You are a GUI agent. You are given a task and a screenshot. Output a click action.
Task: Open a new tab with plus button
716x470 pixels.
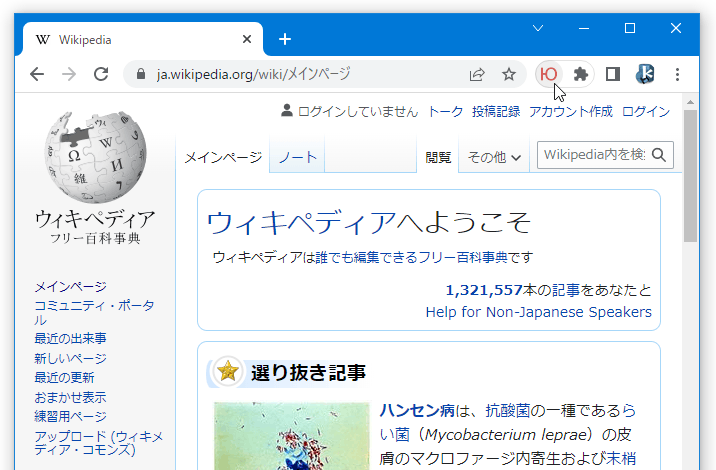pyautogui.click(x=285, y=39)
